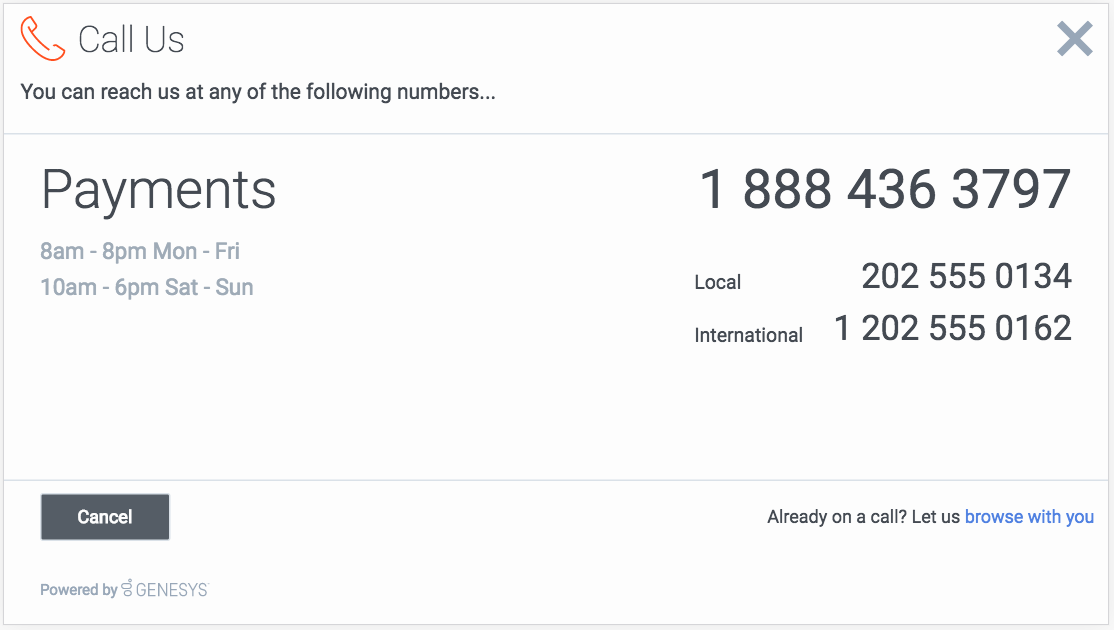Image resolution: width=1114 pixels, height=630 pixels.
Task: Click the toll-free number 1 888 436 3797
Action: (x=885, y=189)
